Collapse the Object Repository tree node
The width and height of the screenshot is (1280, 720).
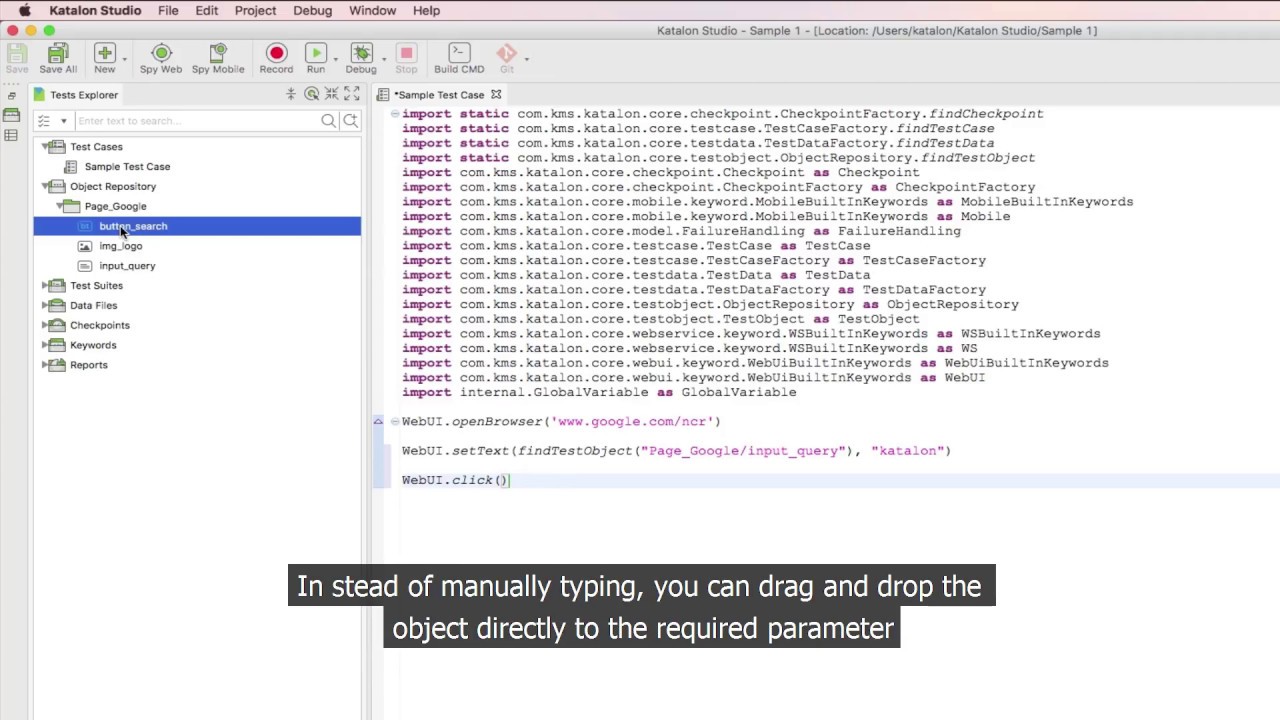tap(45, 187)
